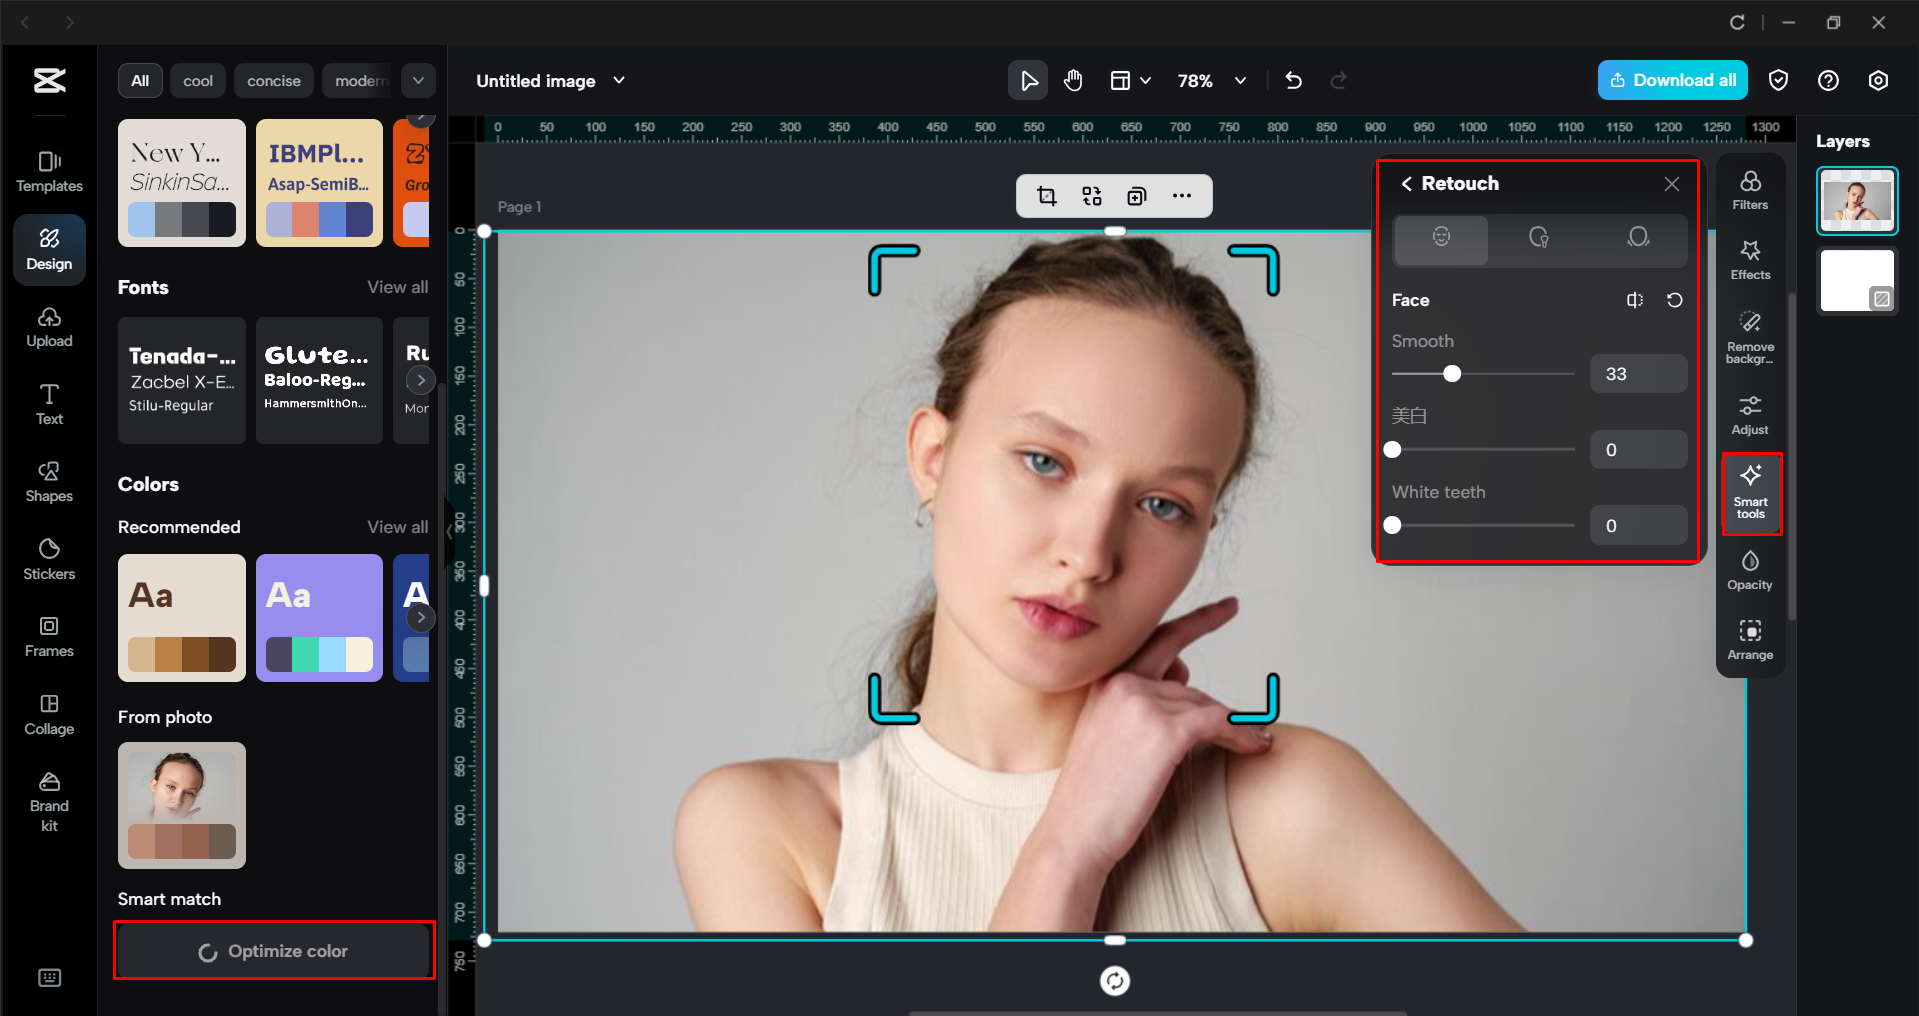
Task: Reset the Face retouch settings
Action: (1675, 300)
